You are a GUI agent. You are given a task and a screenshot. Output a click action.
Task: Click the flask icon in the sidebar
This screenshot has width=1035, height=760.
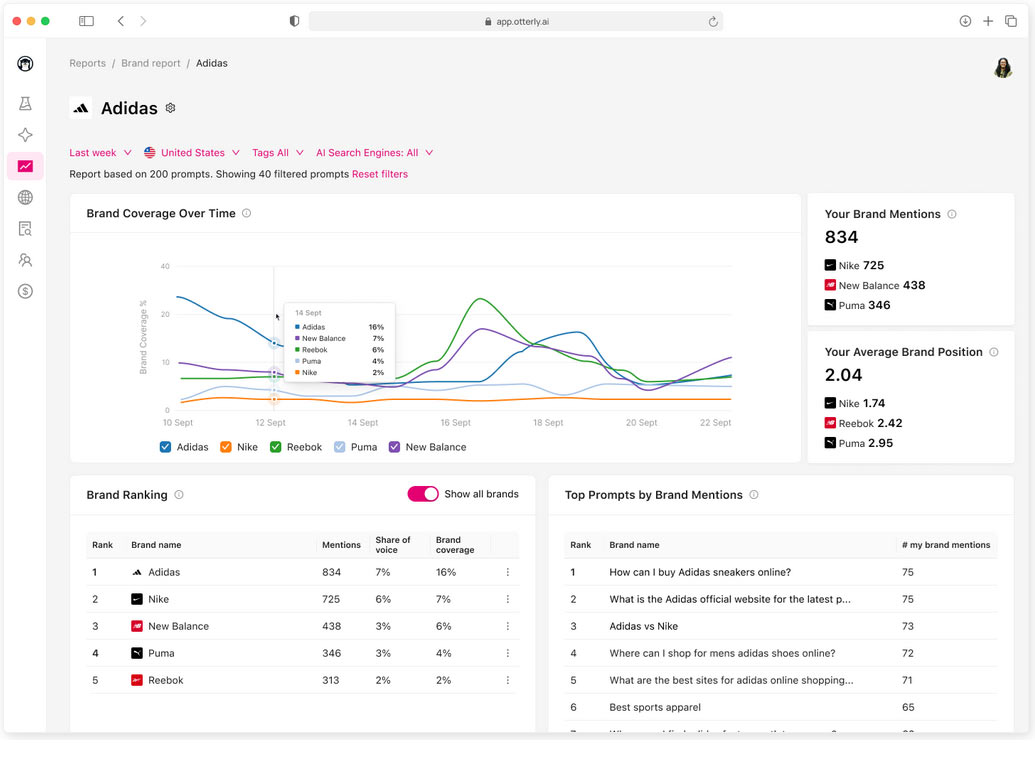25,104
